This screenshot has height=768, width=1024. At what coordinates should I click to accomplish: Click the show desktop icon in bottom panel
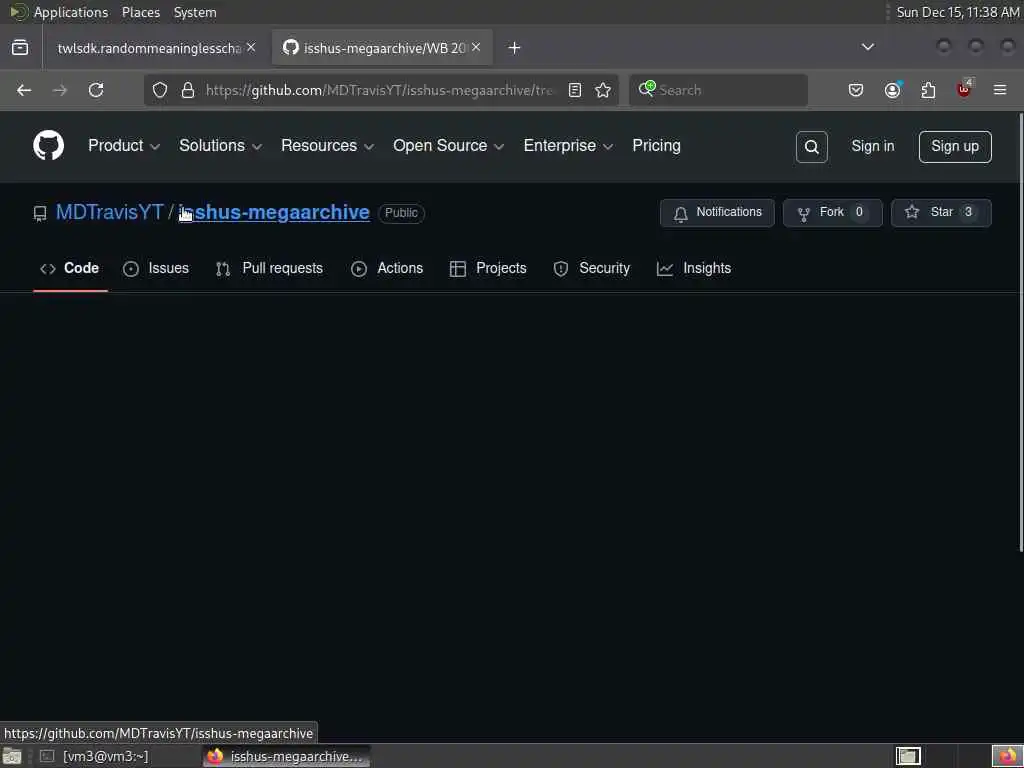click(12, 756)
